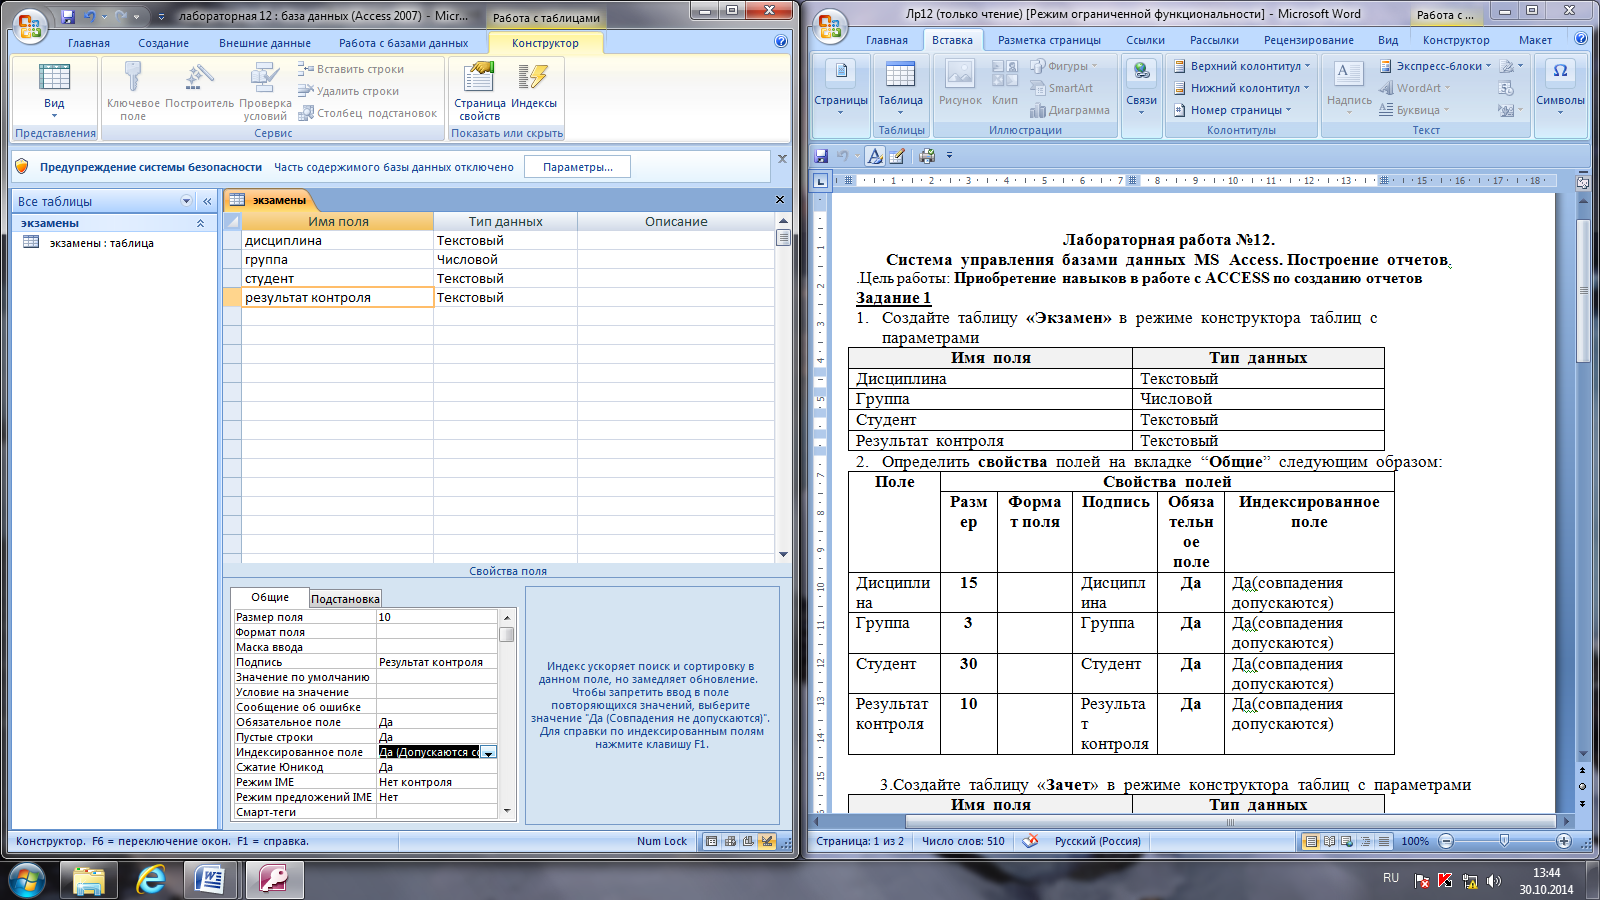Click Вставить строки in Access ribbon
1600x900 pixels.
(351, 69)
